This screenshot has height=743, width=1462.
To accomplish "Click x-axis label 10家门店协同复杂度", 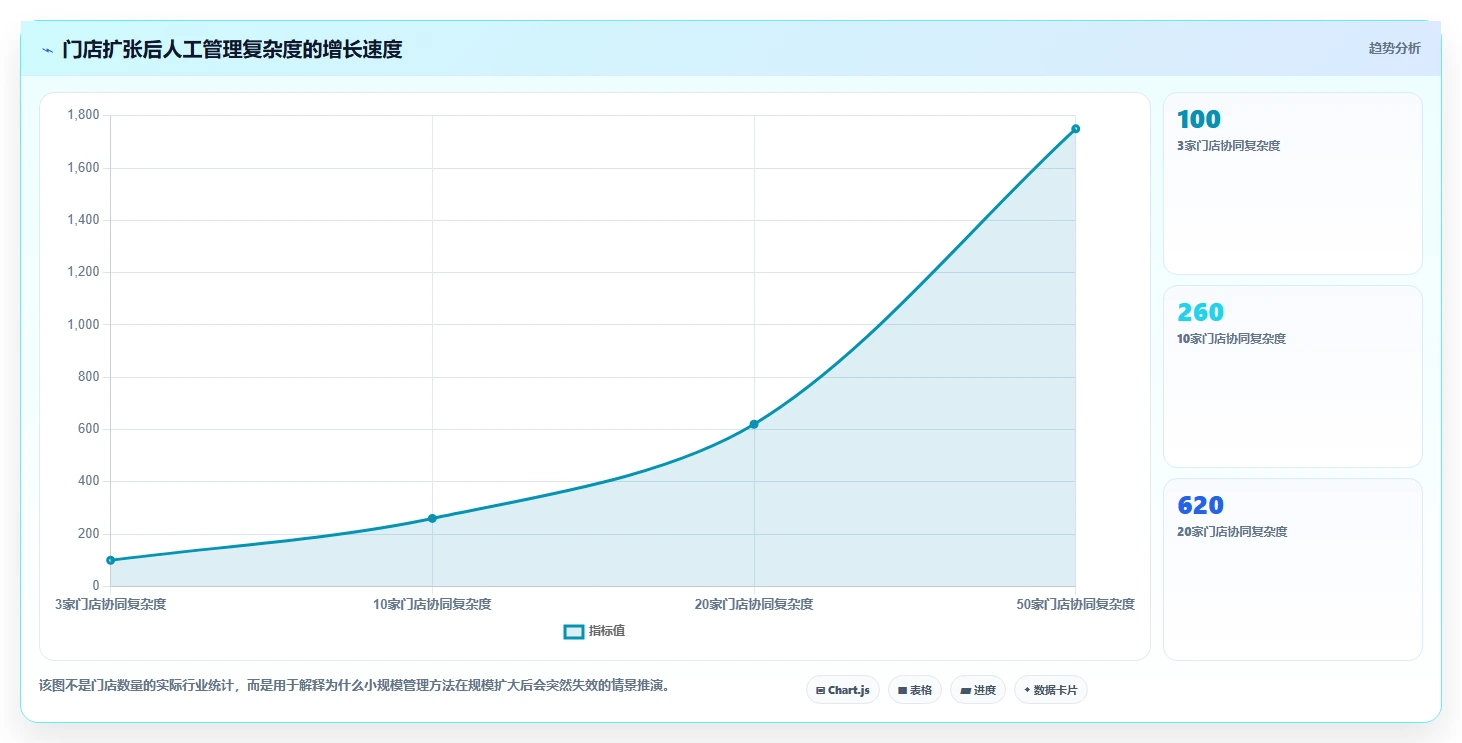I will (x=432, y=604).
